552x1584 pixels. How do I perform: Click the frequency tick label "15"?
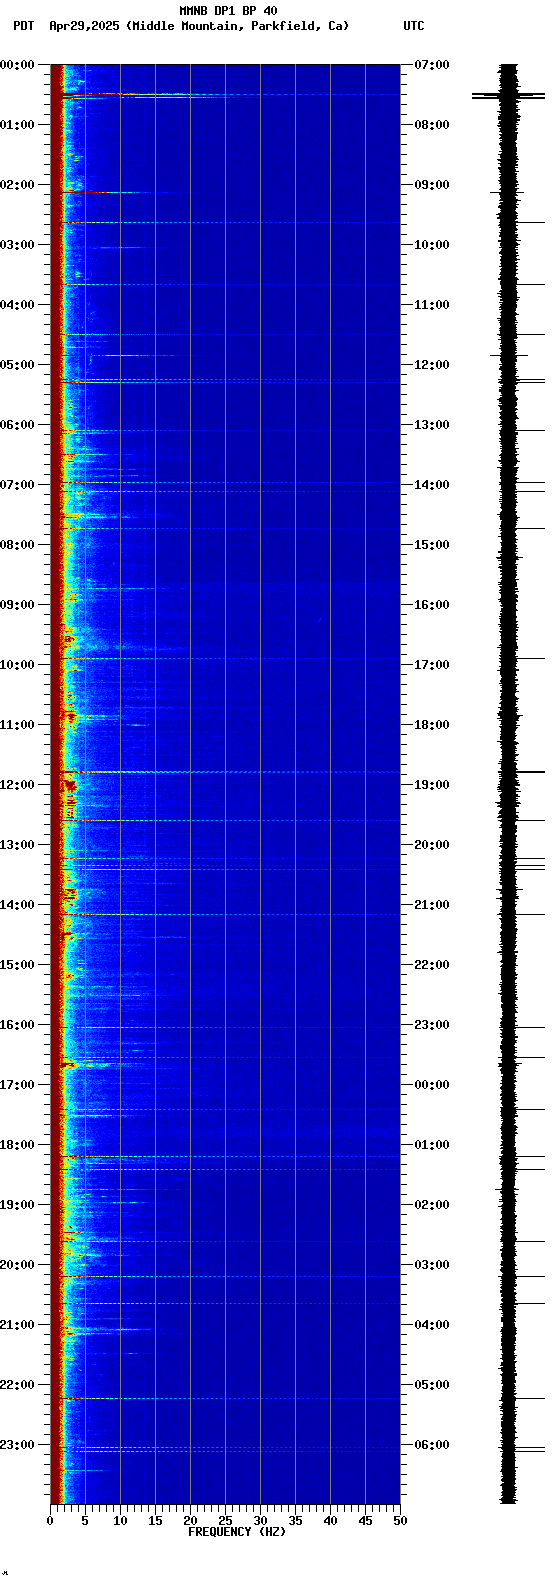pos(155,1521)
